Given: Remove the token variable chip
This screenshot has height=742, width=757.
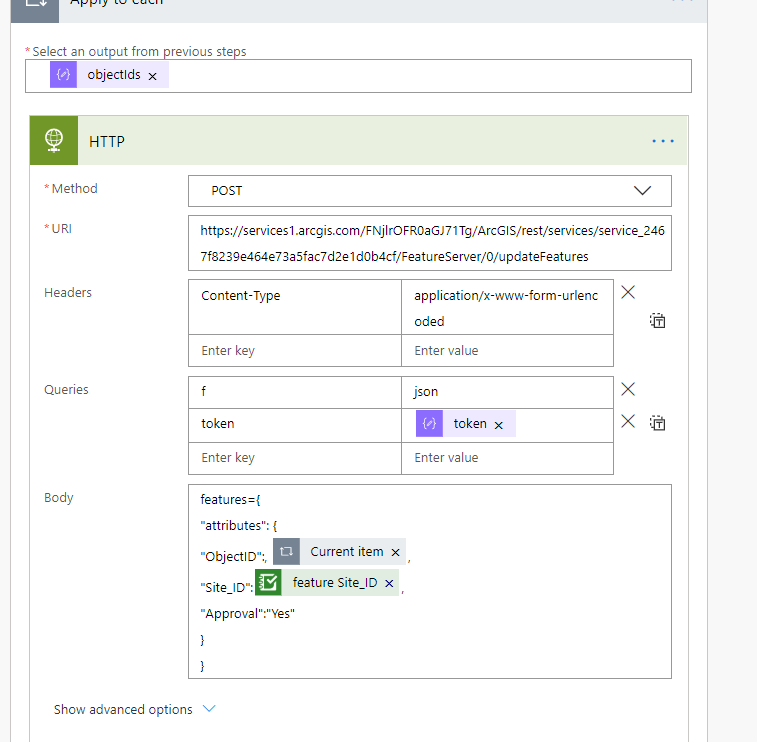Looking at the screenshot, I should click(x=499, y=424).
